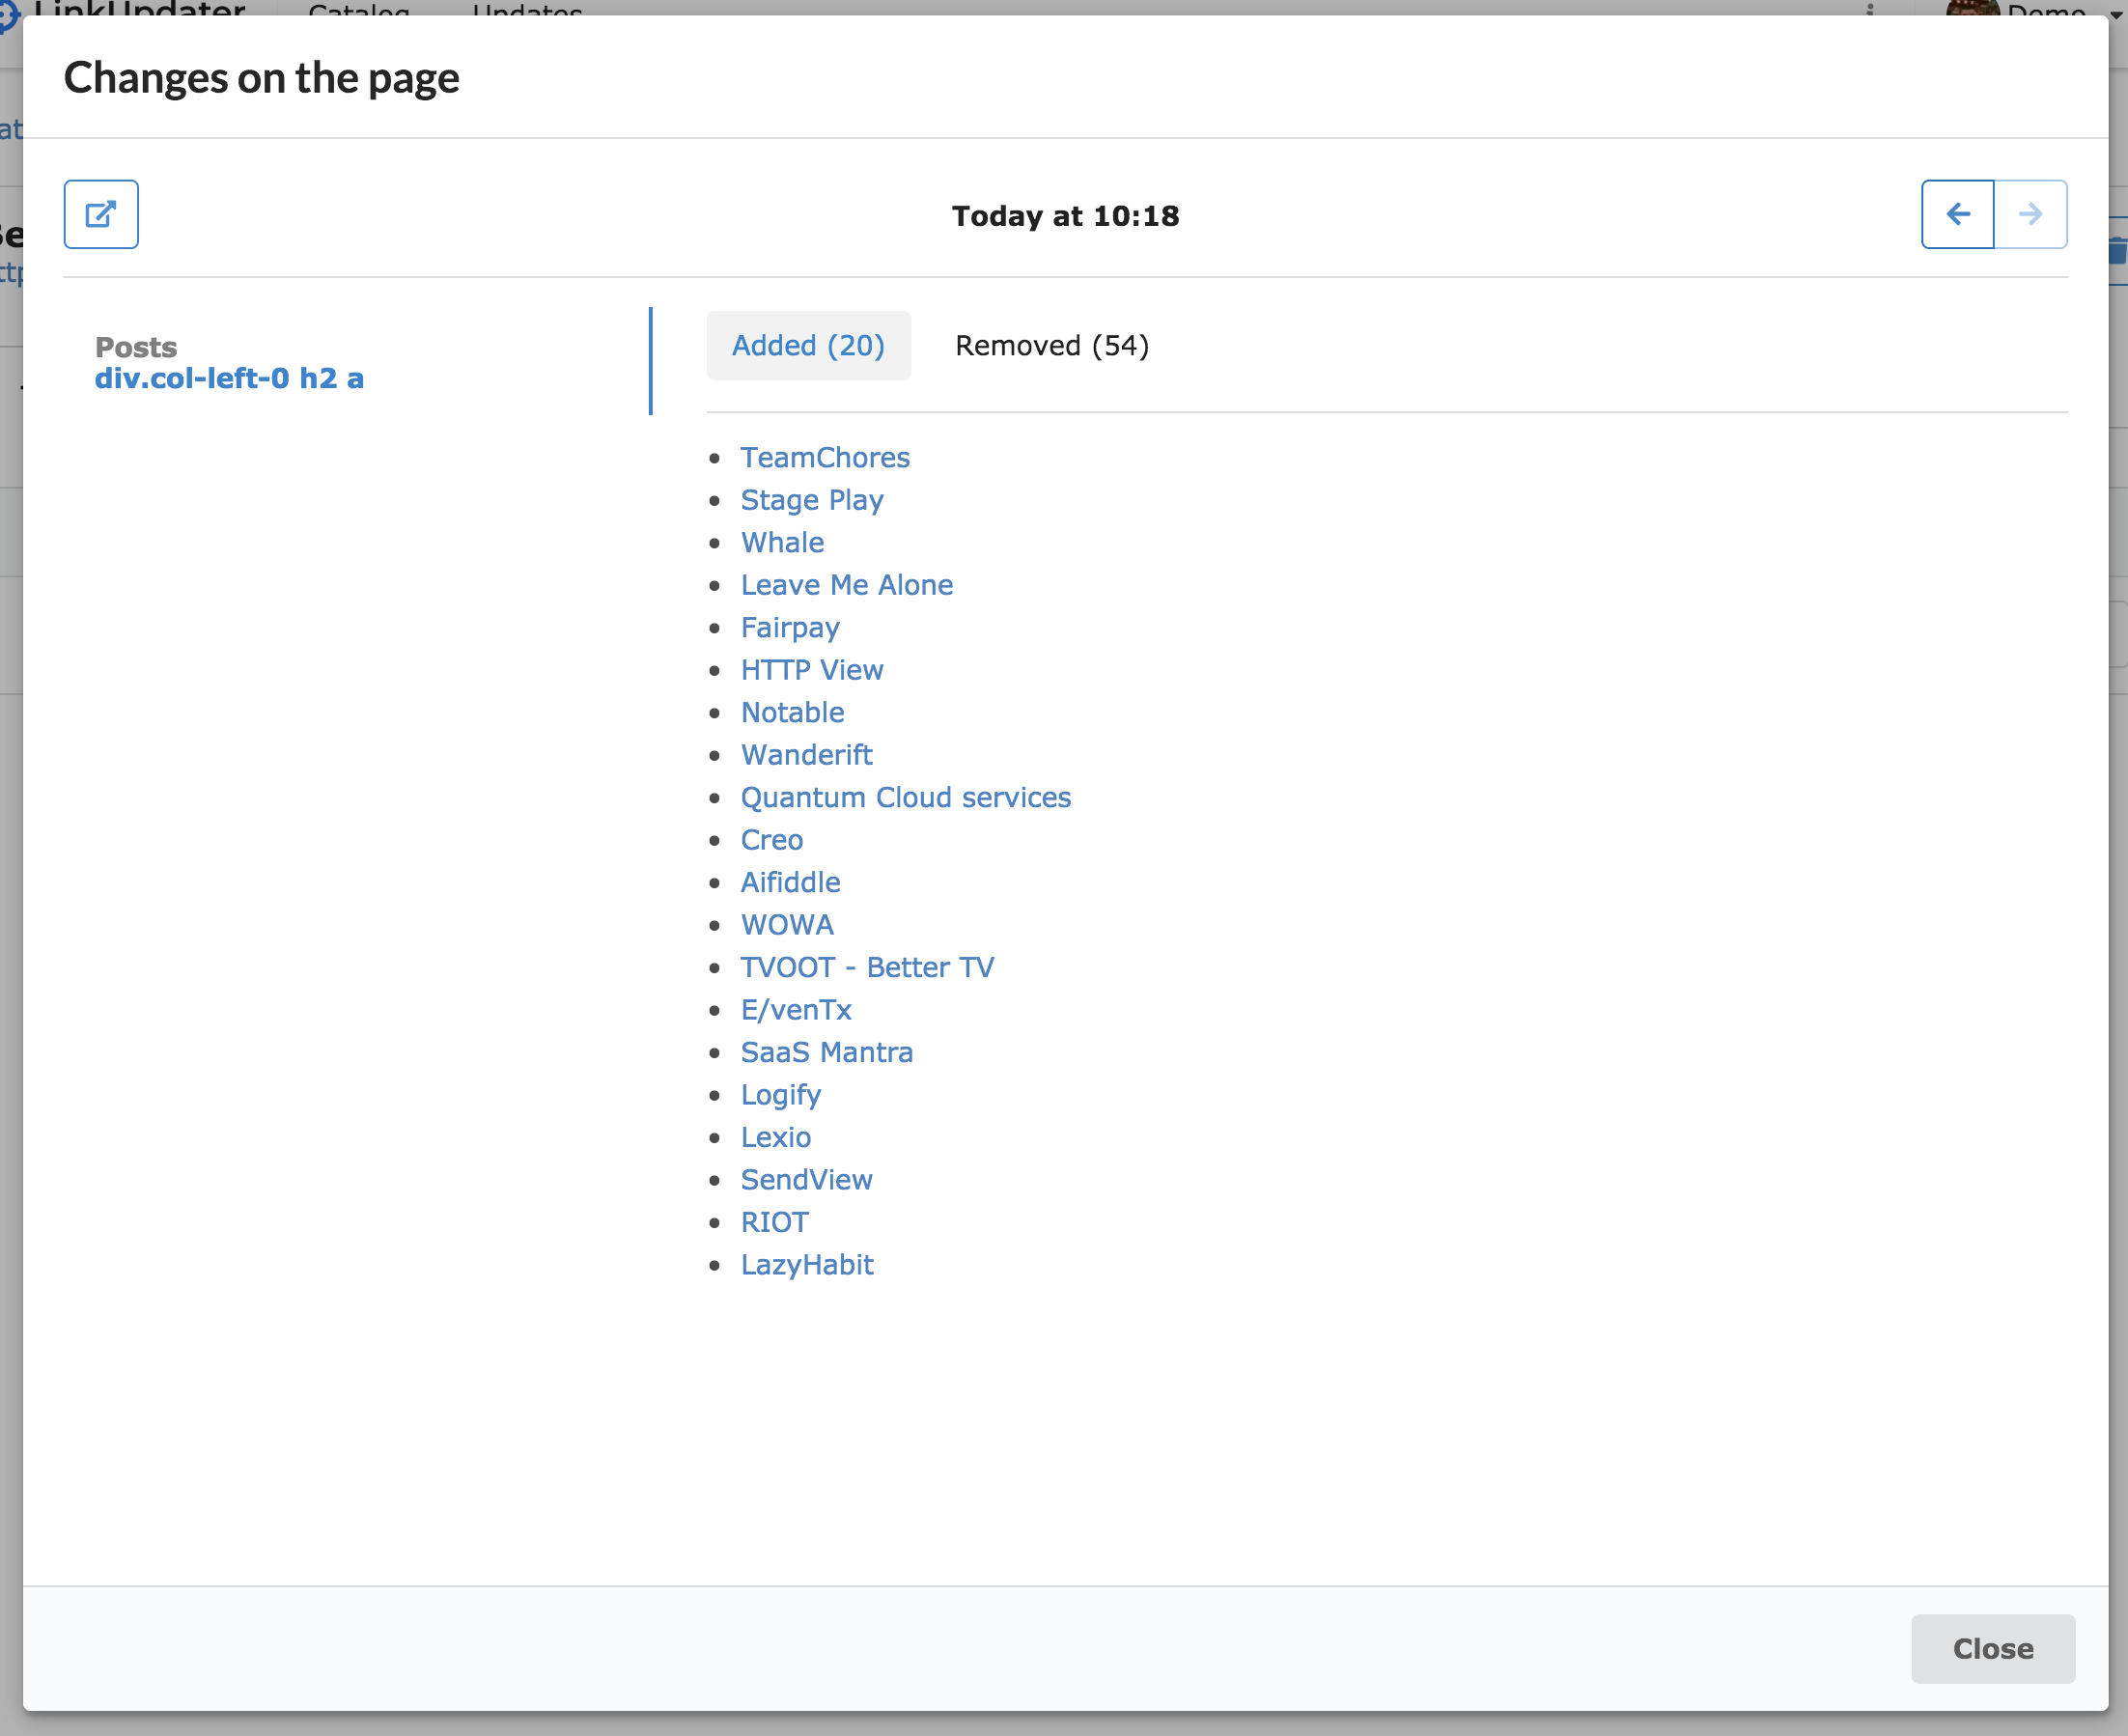Open the SaaS Mantra link

(826, 1053)
